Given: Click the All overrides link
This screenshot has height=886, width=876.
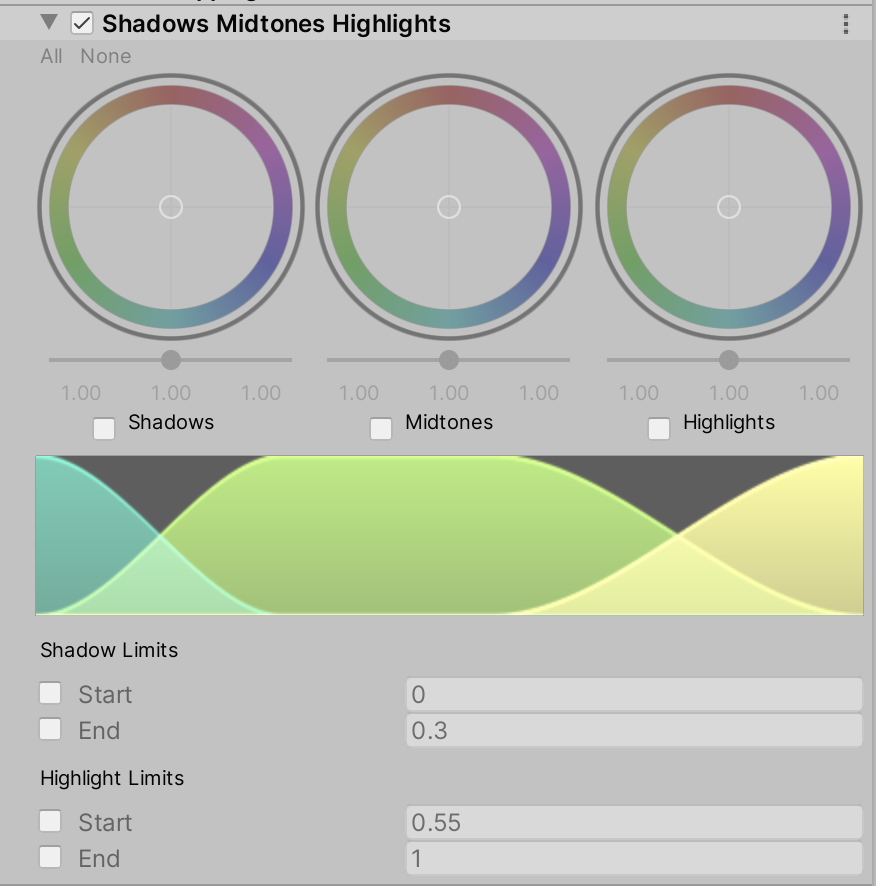Looking at the screenshot, I should point(51,56).
